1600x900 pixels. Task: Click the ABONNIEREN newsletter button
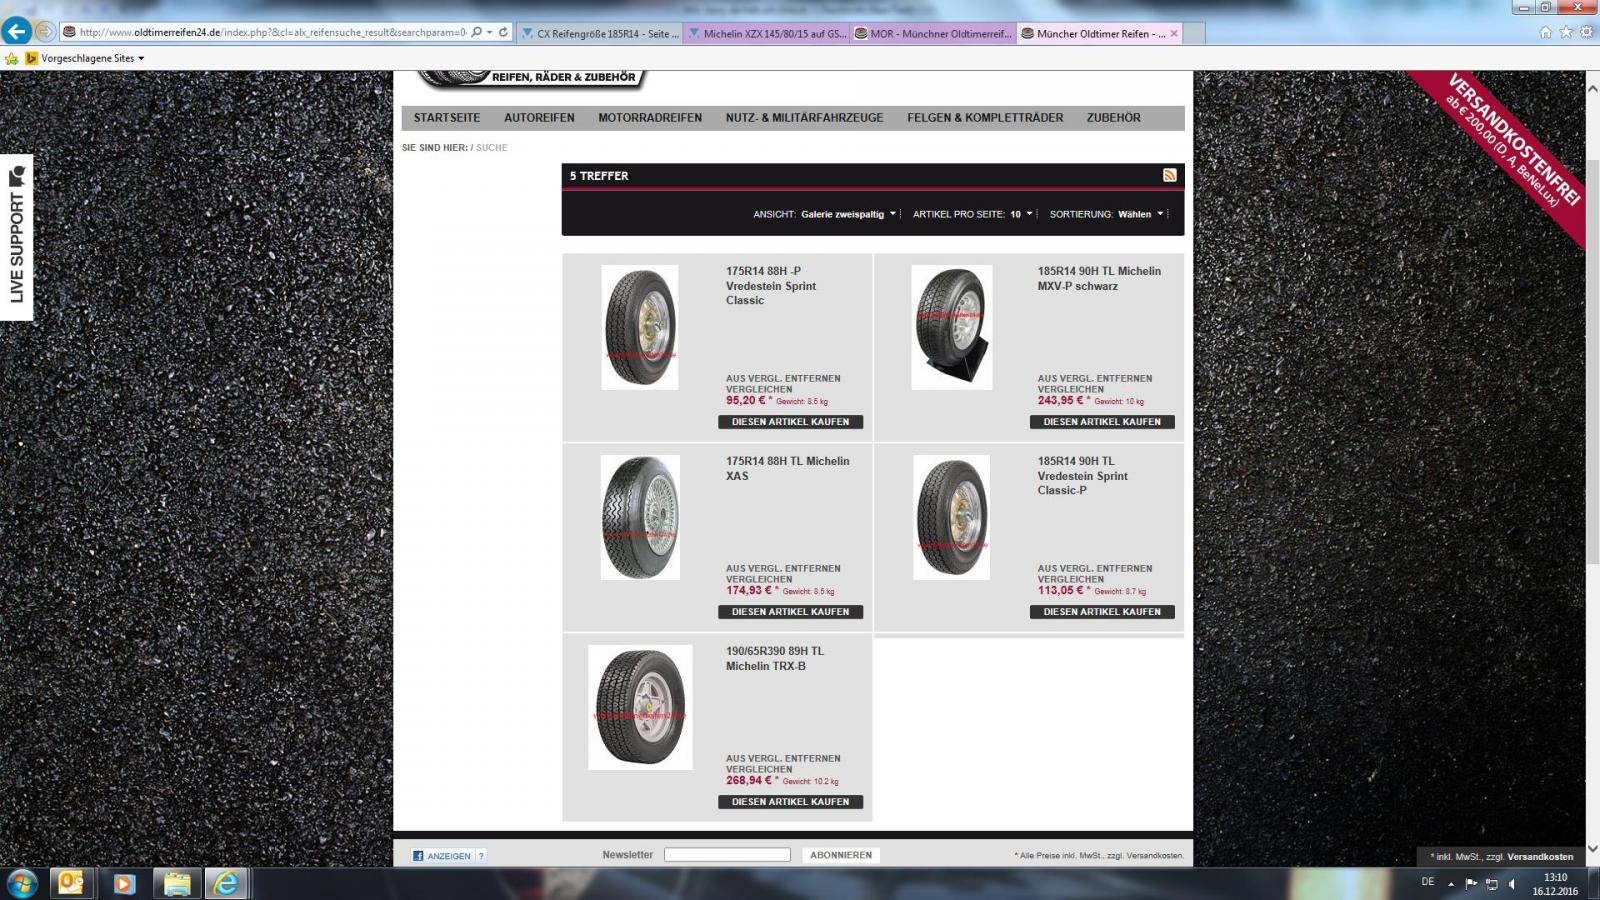click(x=841, y=855)
